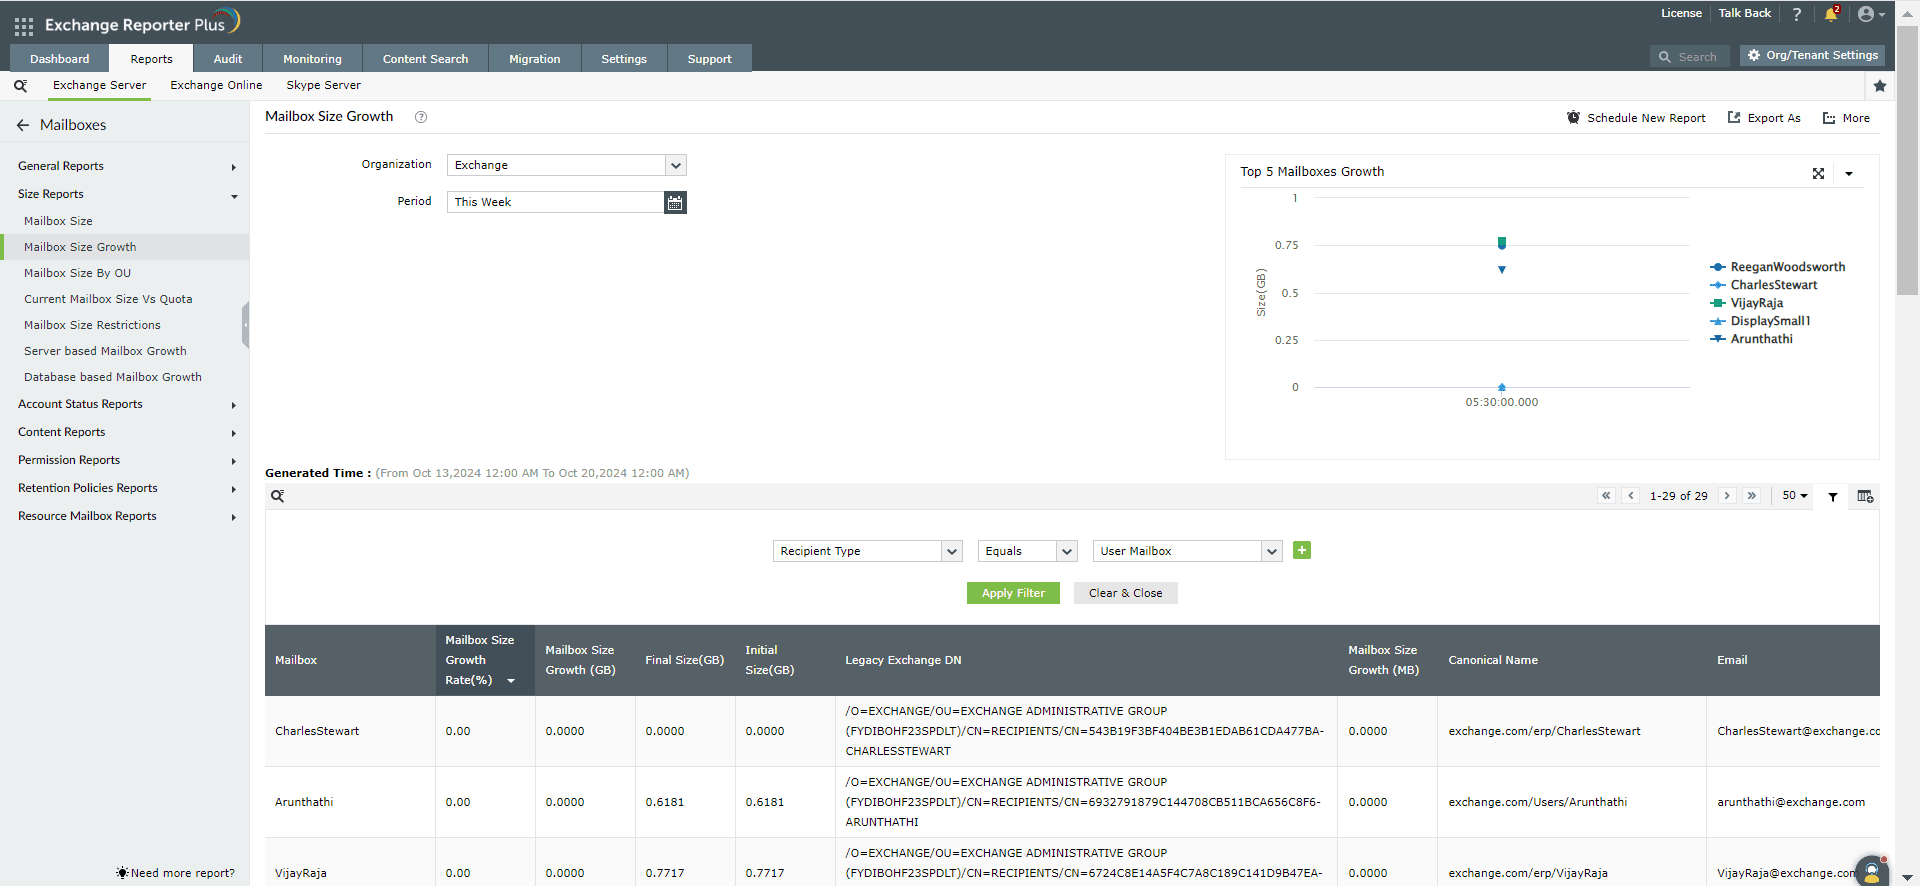Click the top bar Search field
1920x886 pixels.
[1691, 57]
